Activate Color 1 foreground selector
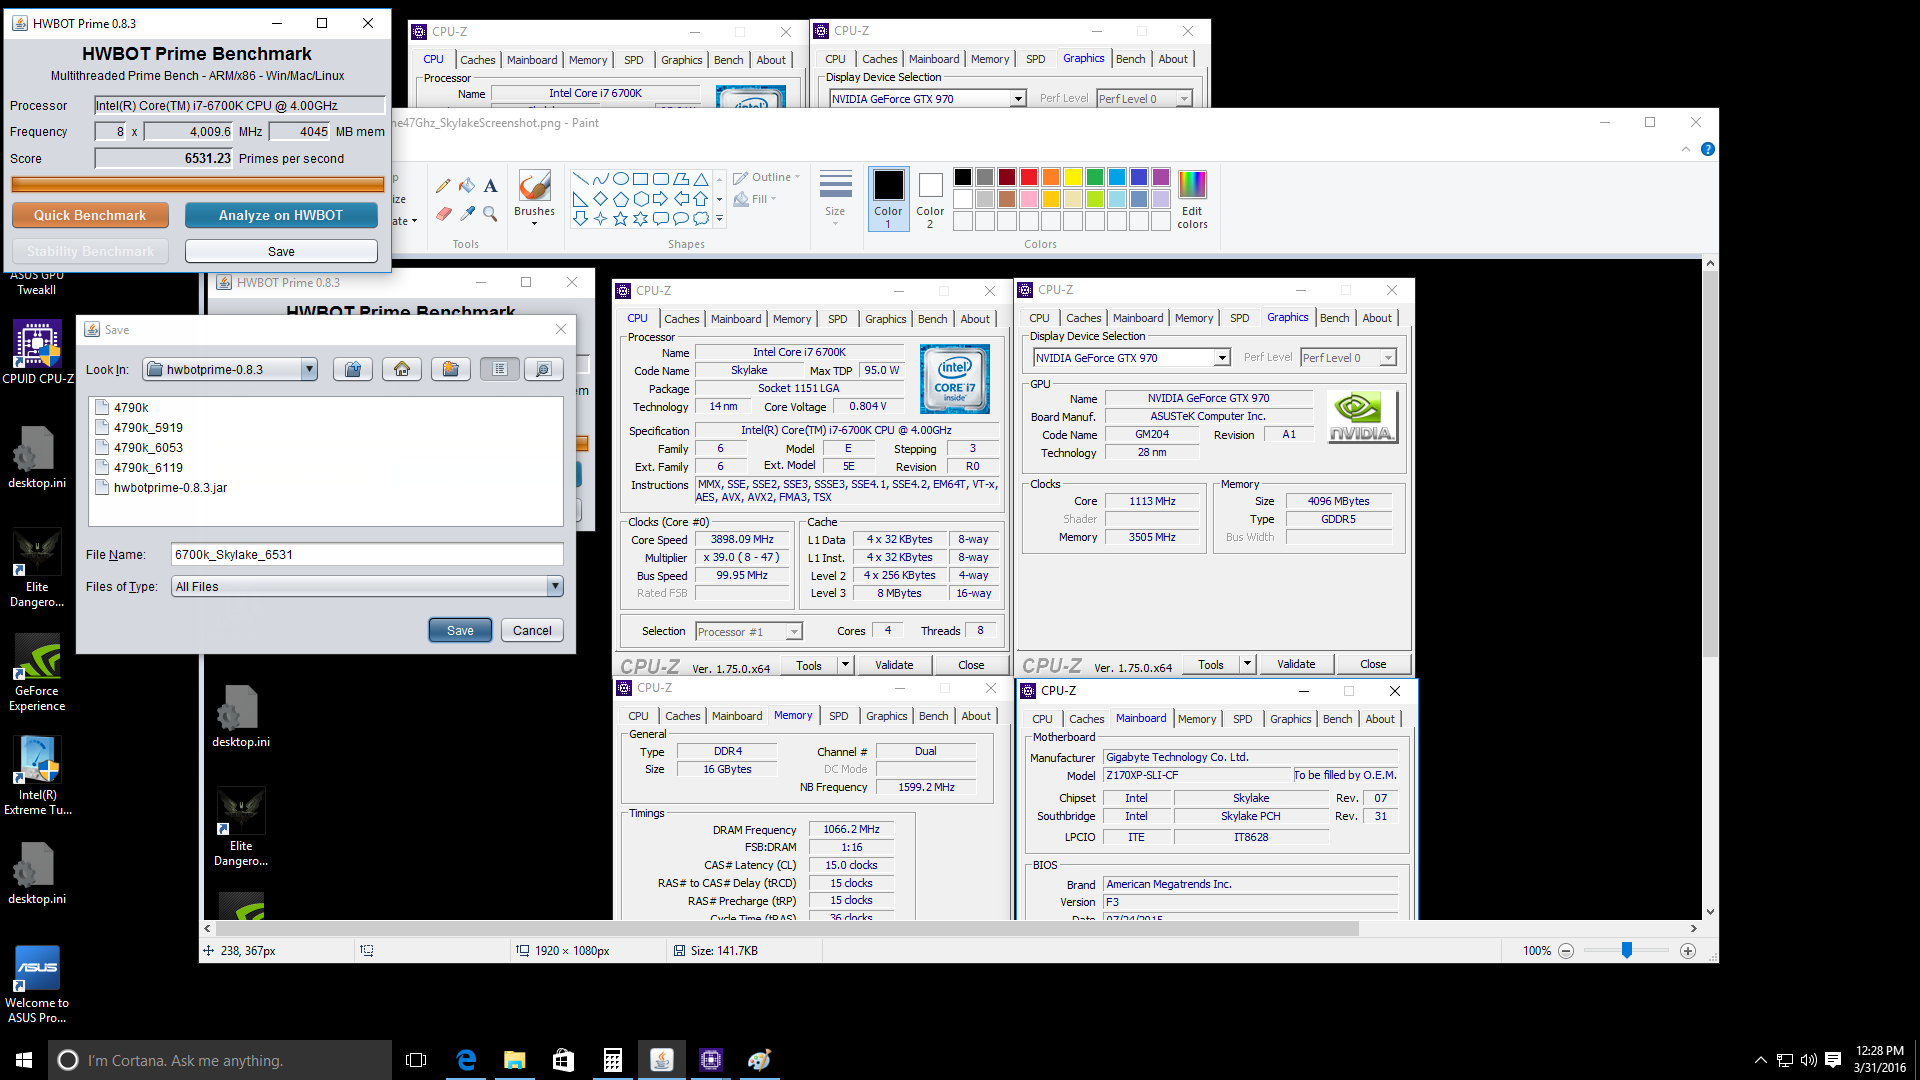The image size is (1920, 1080). coord(888,199)
